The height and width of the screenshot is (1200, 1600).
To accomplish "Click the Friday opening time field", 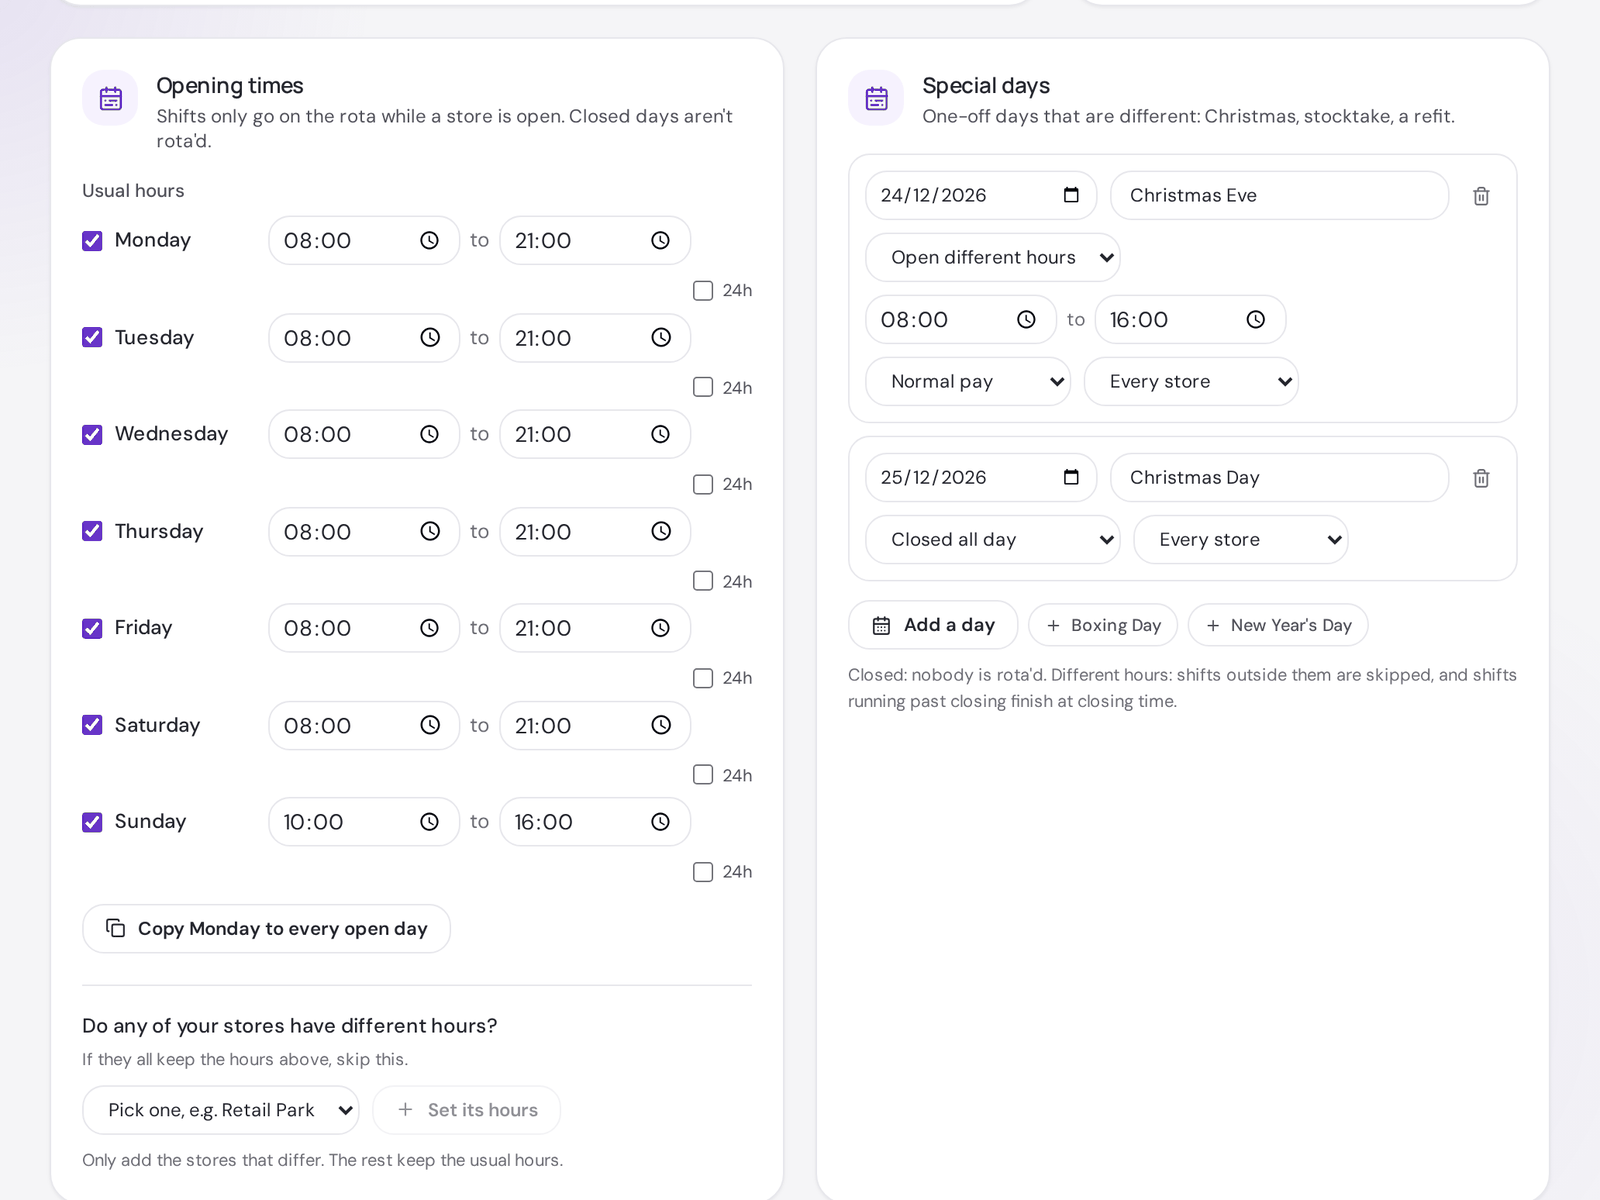I will tap(364, 628).
